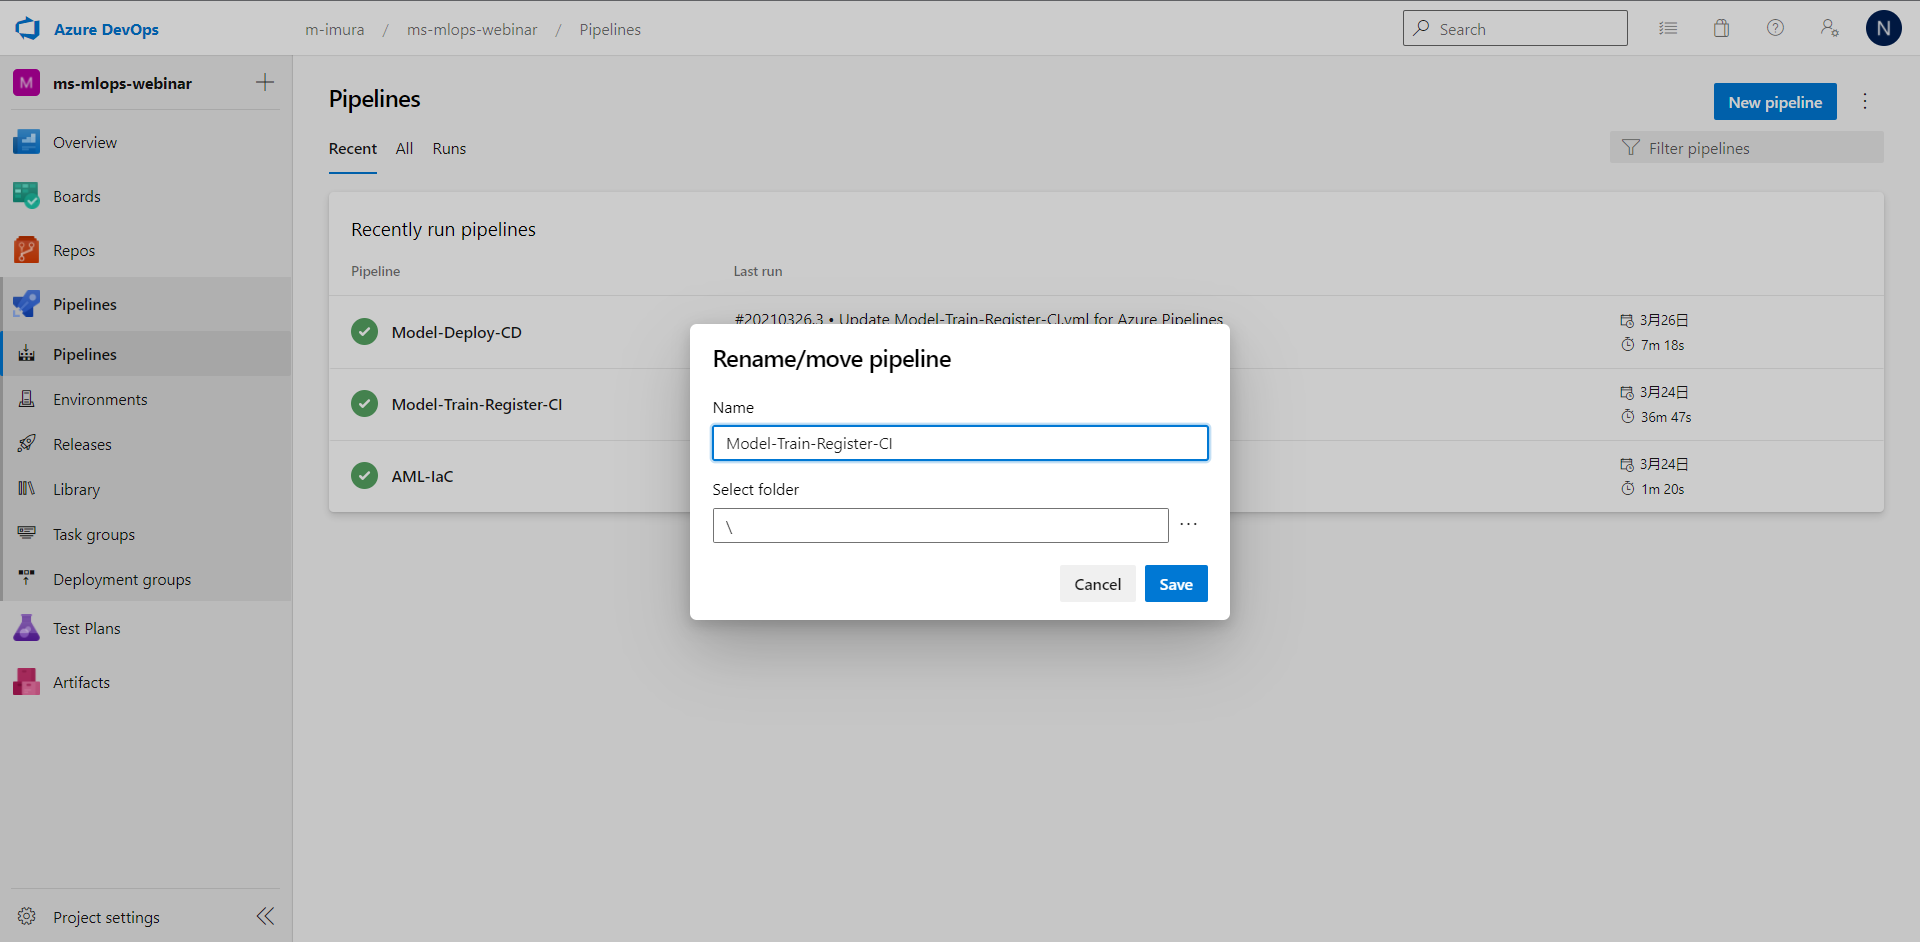Viewport: 1920px width, 942px height.
Task: Click the Pipelines breadcrumb
Action: point(610,30)
